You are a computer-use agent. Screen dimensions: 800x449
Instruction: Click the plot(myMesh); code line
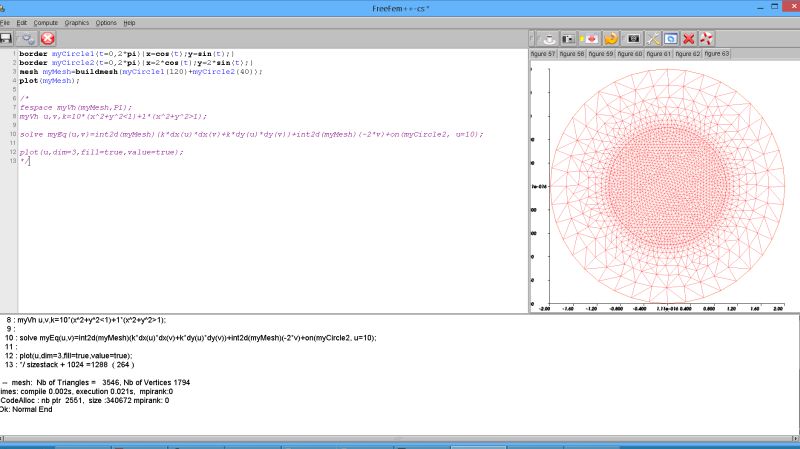point(49,81)
